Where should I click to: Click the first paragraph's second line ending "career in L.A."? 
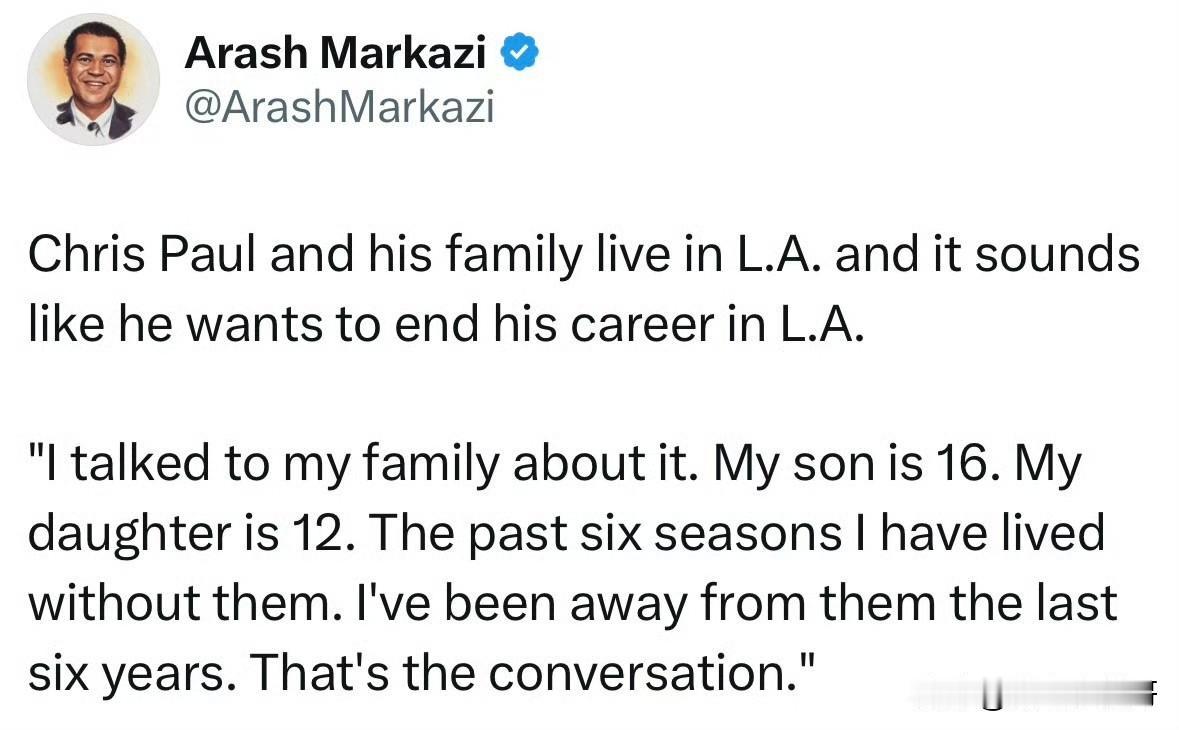[x=447, y=325]
